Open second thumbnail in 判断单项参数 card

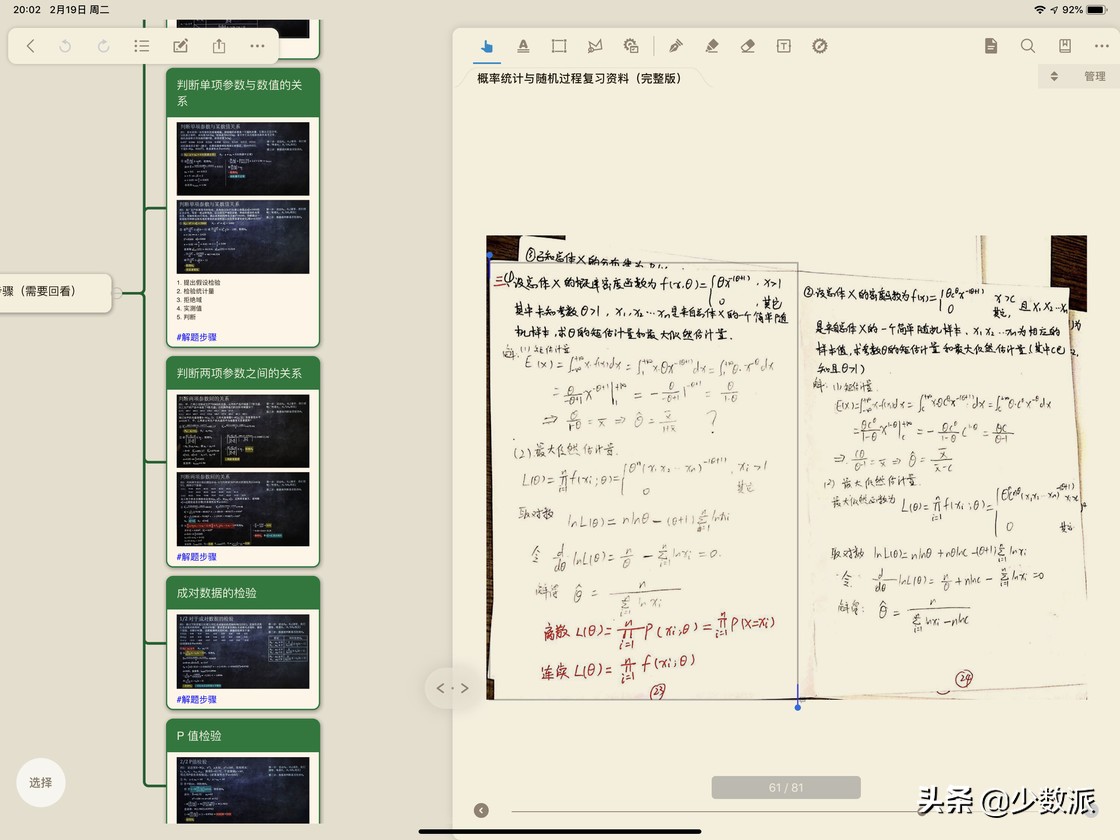(x=243, y=236)
